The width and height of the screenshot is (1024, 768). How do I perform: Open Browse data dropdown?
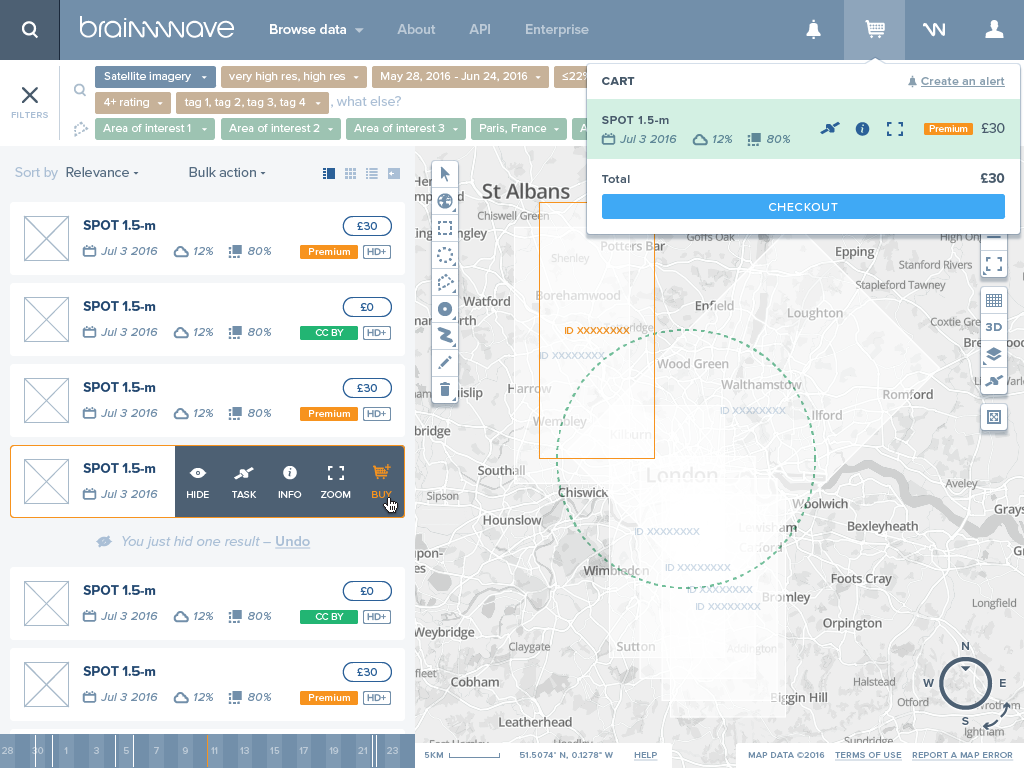pos(316,29)
